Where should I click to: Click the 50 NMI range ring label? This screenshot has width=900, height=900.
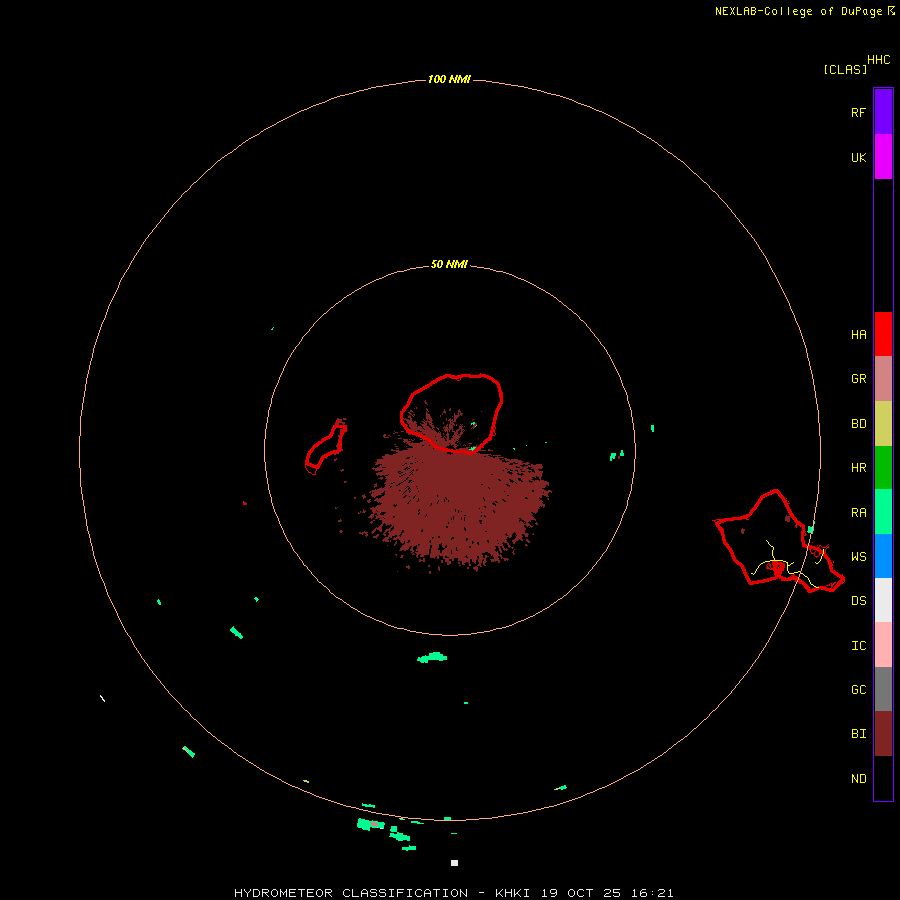(449, 264)
